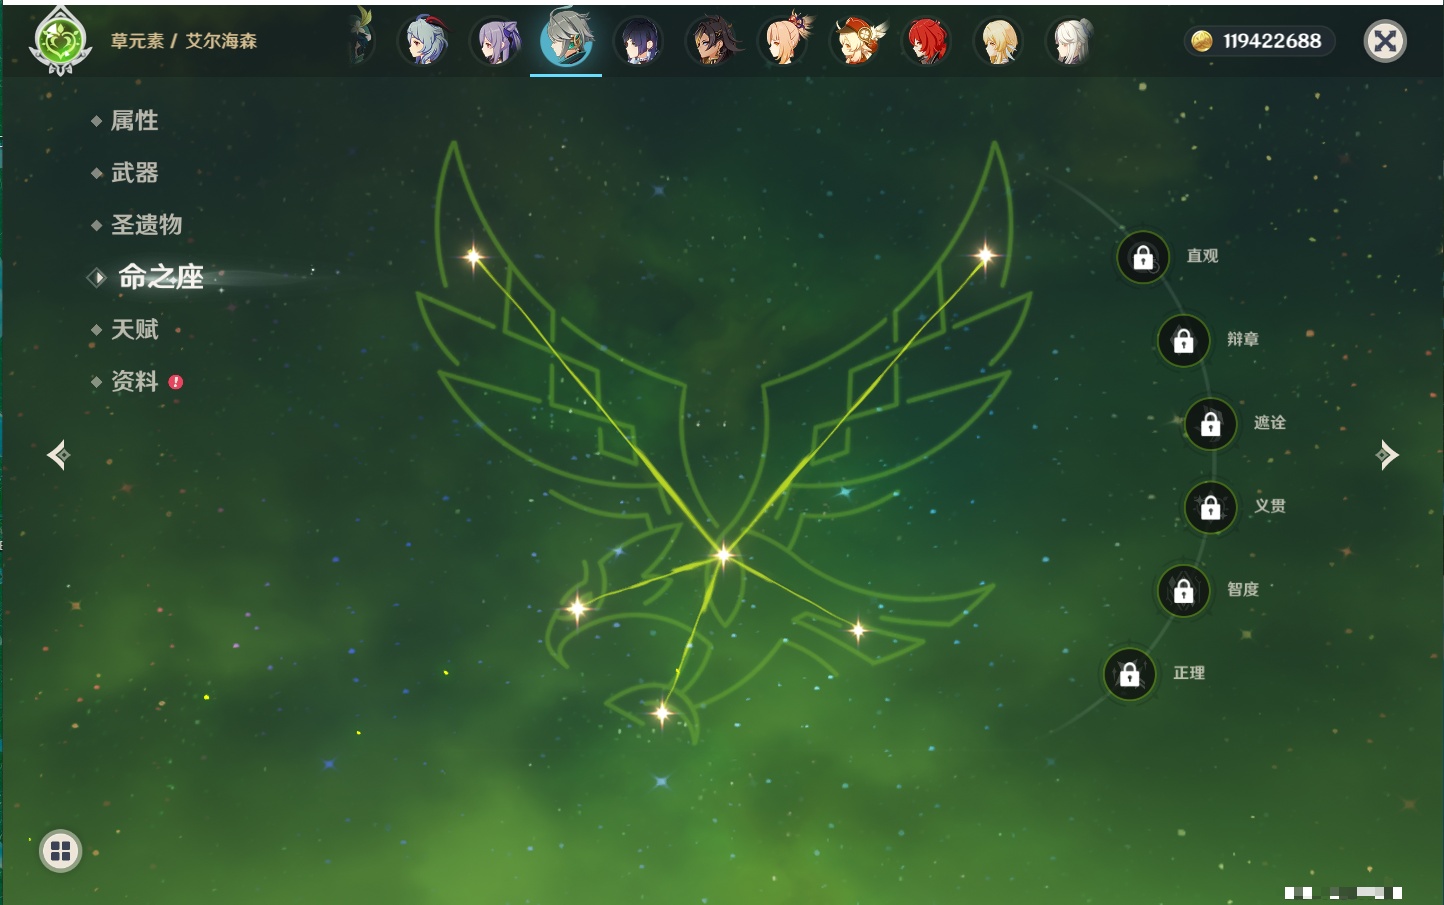The width and height of the screenshot is (1444, 905).
Task: Click the bottom-most star of the constellation
Action: tap(662, 713)
